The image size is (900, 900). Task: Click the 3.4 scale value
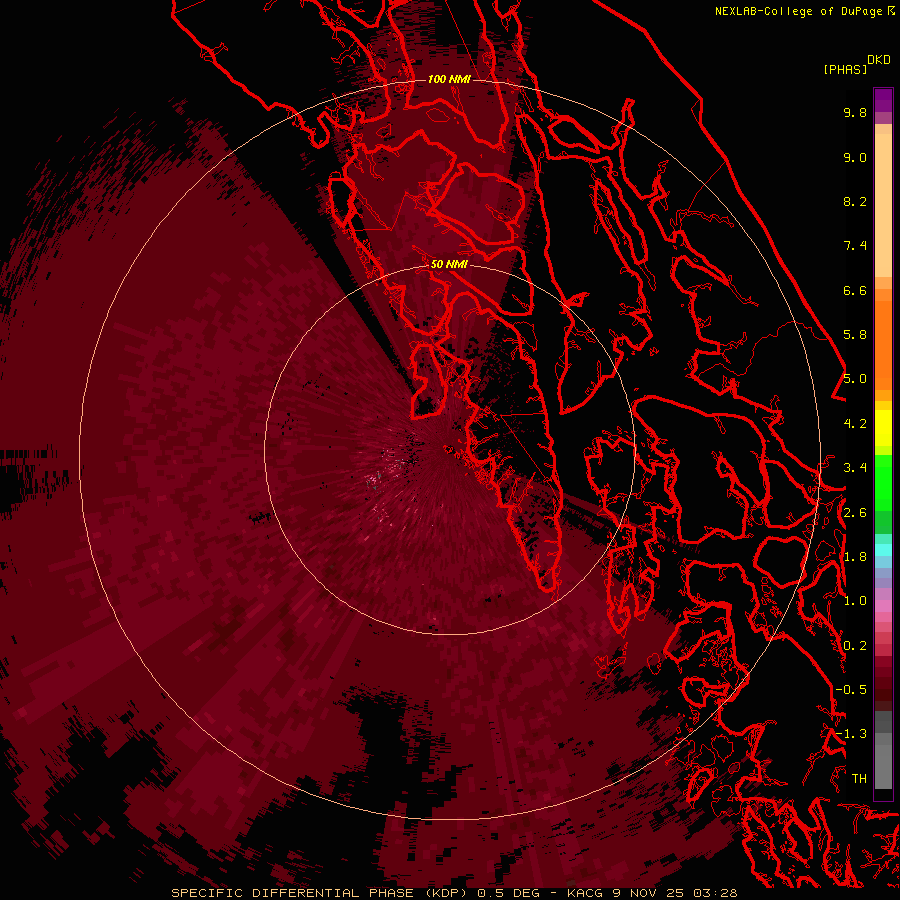[x=855, y=468]
